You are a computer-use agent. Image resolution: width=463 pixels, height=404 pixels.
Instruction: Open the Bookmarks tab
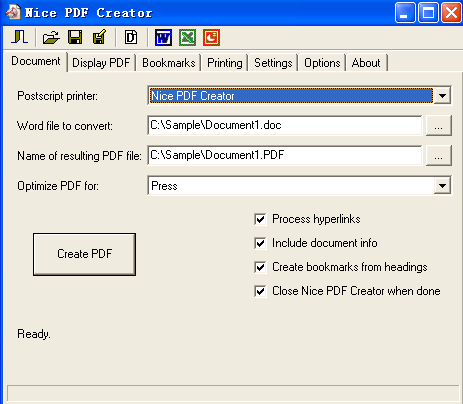click(169, 63)
